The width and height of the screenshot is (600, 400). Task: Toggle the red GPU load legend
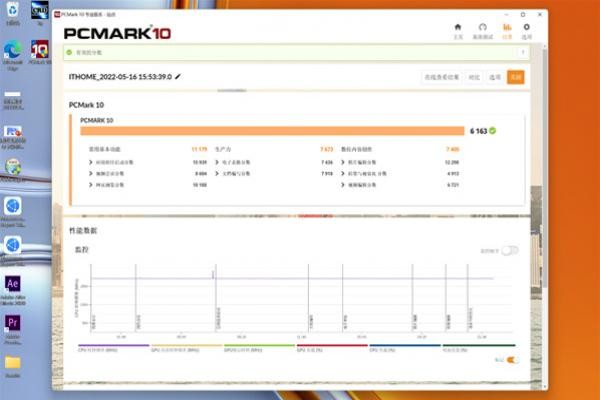click(x=332, y=348)
